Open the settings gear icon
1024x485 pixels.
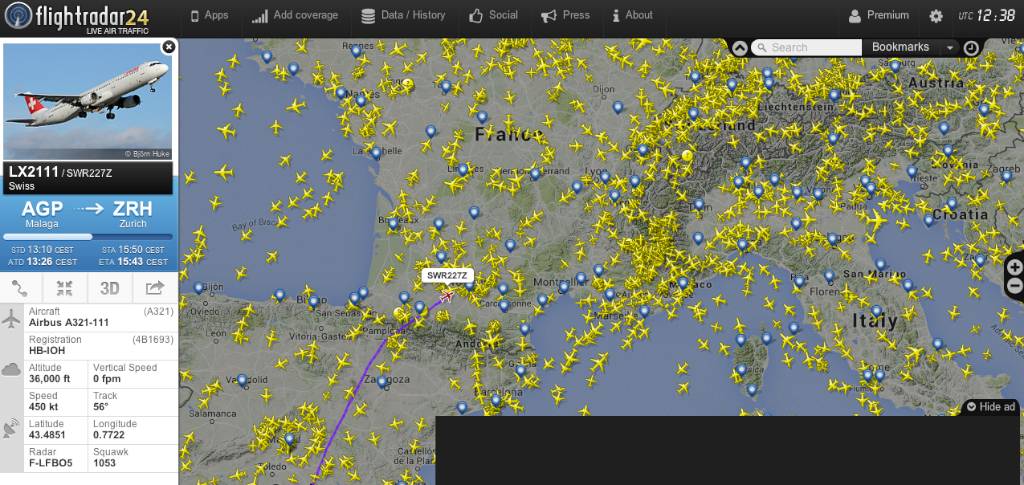(x=936, y=16)
